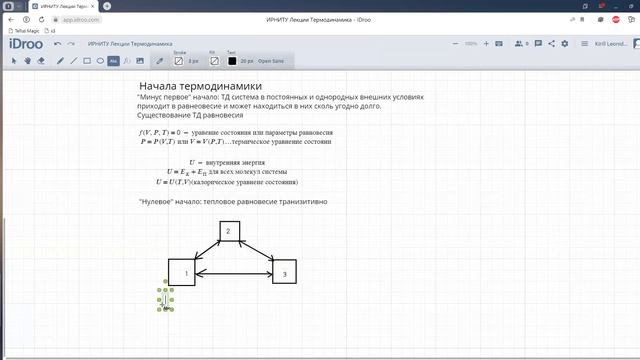This screenshot has width=640, height=360.
Task: Open the share board icon
Action: (x=551, y=43)
